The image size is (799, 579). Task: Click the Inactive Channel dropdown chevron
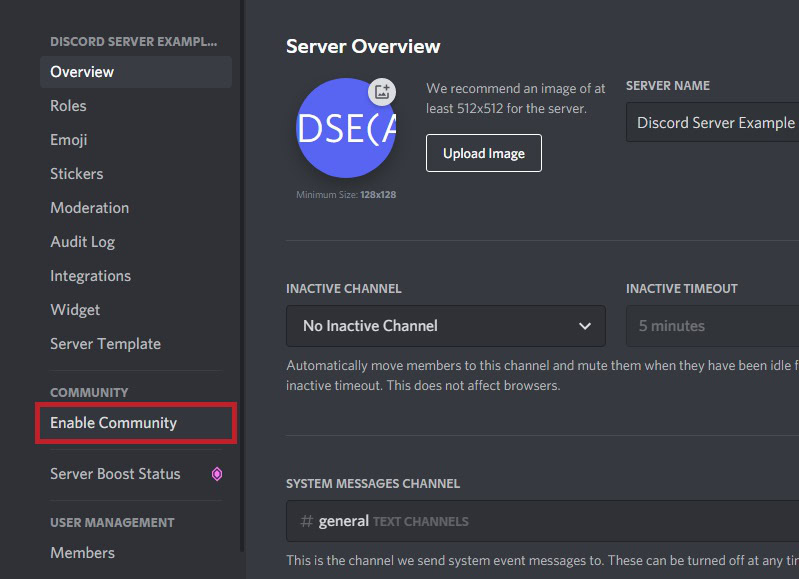tap(585, 326)
